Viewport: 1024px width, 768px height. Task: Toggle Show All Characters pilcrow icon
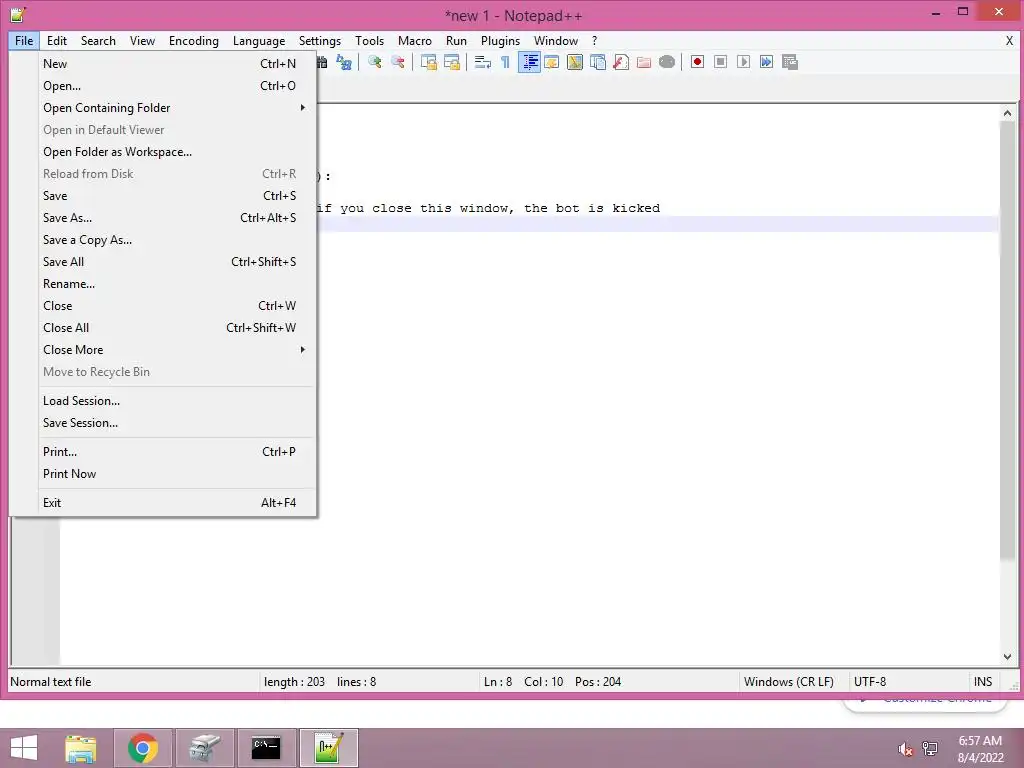point(505,62)
